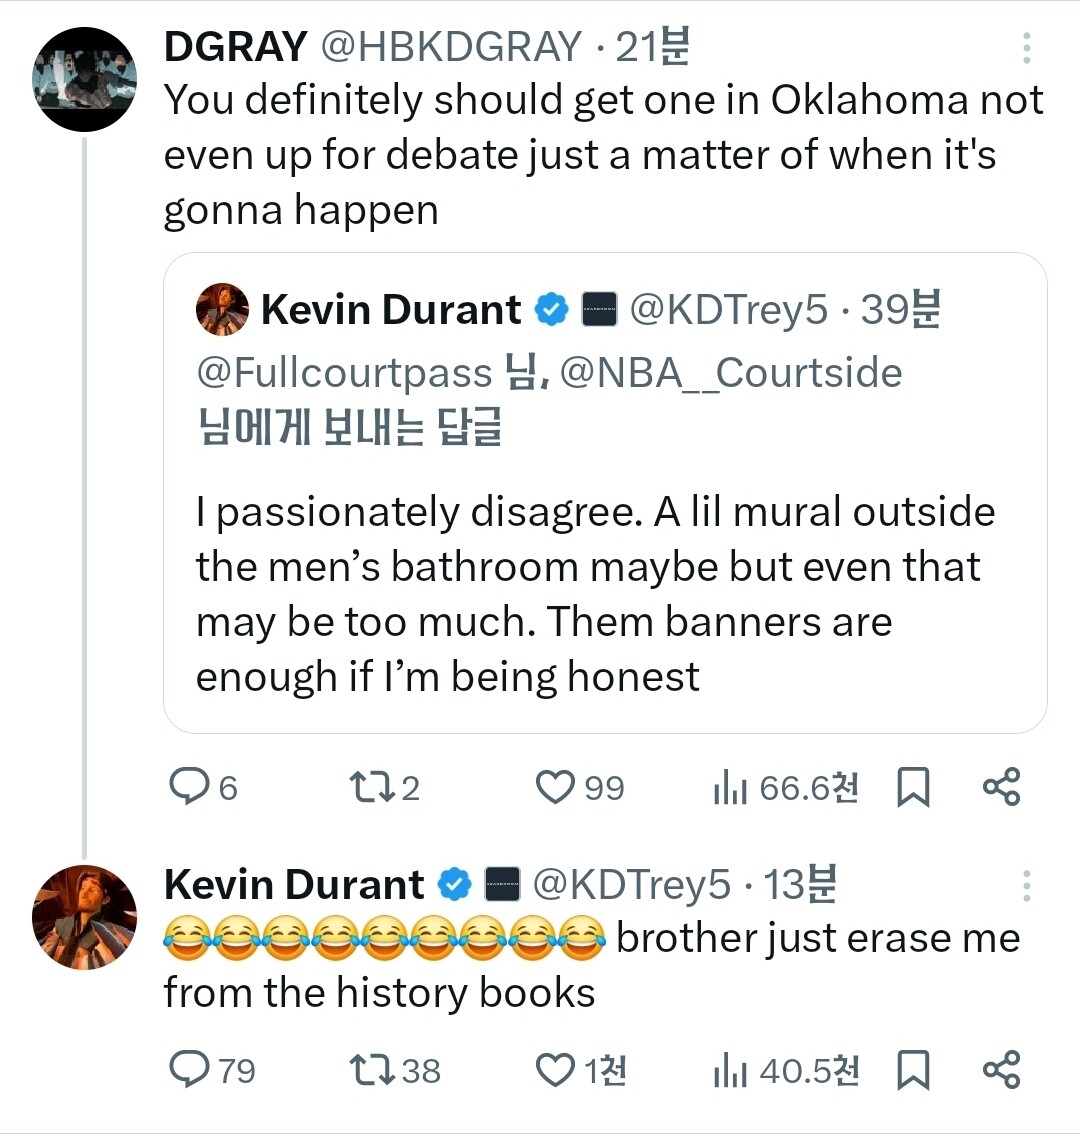The image size is (1080, 1134).
Task: Open more options for DGRAY's tweet
Action: tap(1026, 47)
